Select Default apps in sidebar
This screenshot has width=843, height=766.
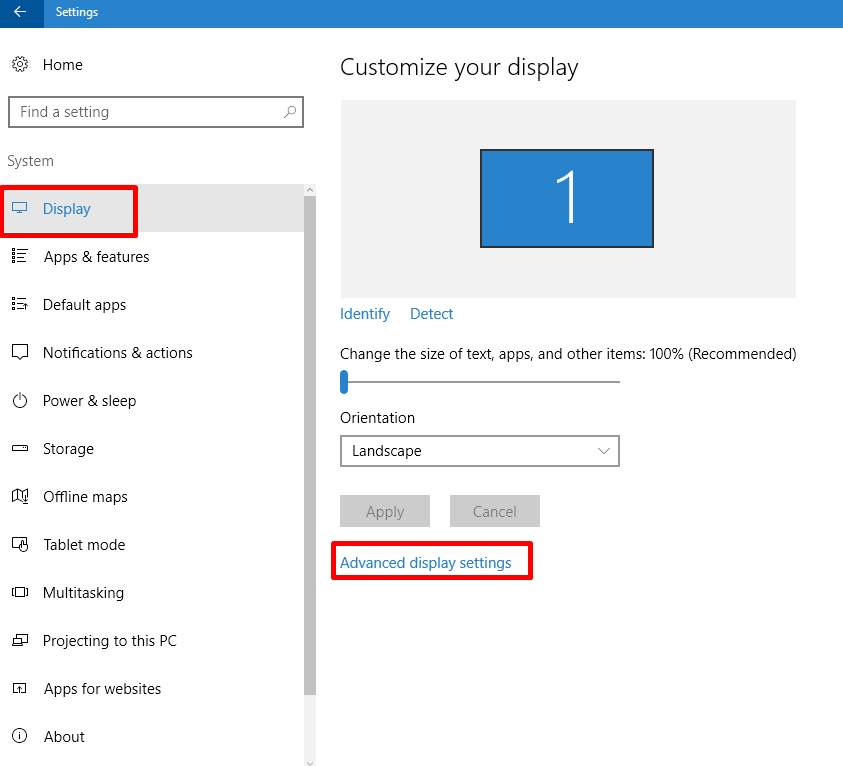click(x=85, y=305)
